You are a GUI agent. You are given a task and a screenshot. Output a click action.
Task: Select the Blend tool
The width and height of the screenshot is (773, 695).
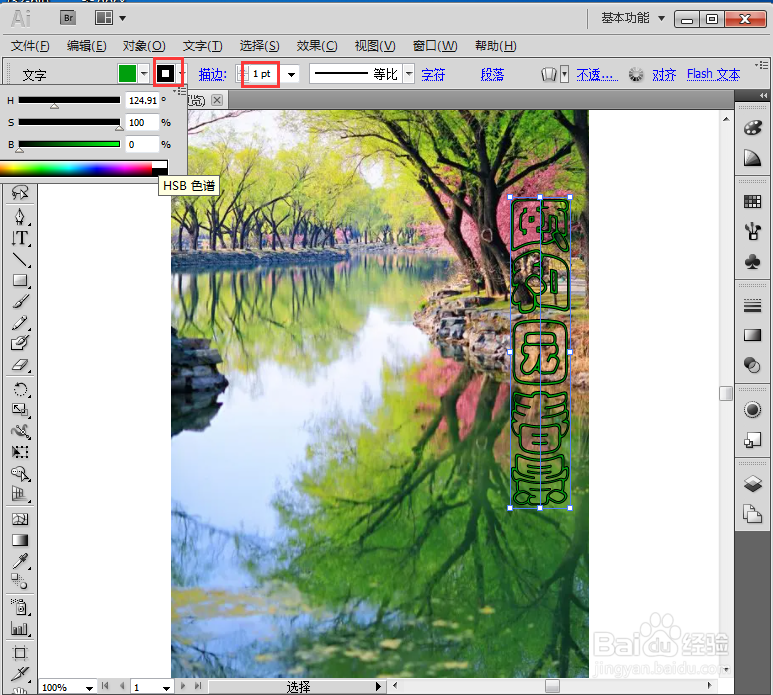[x=20, y=582]
